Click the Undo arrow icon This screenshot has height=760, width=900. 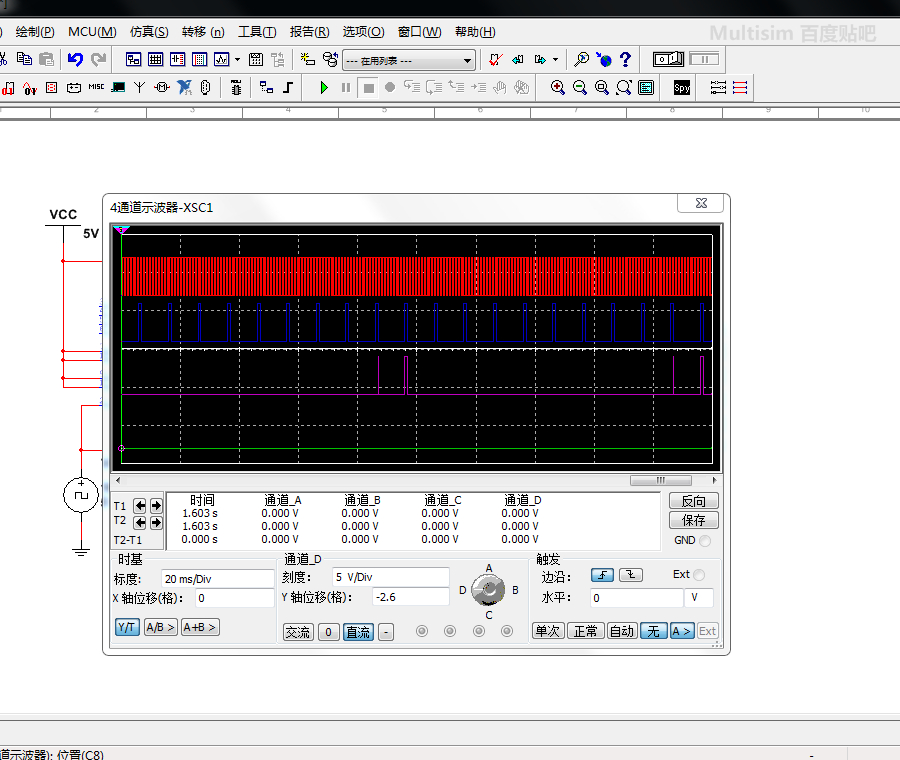75,60
